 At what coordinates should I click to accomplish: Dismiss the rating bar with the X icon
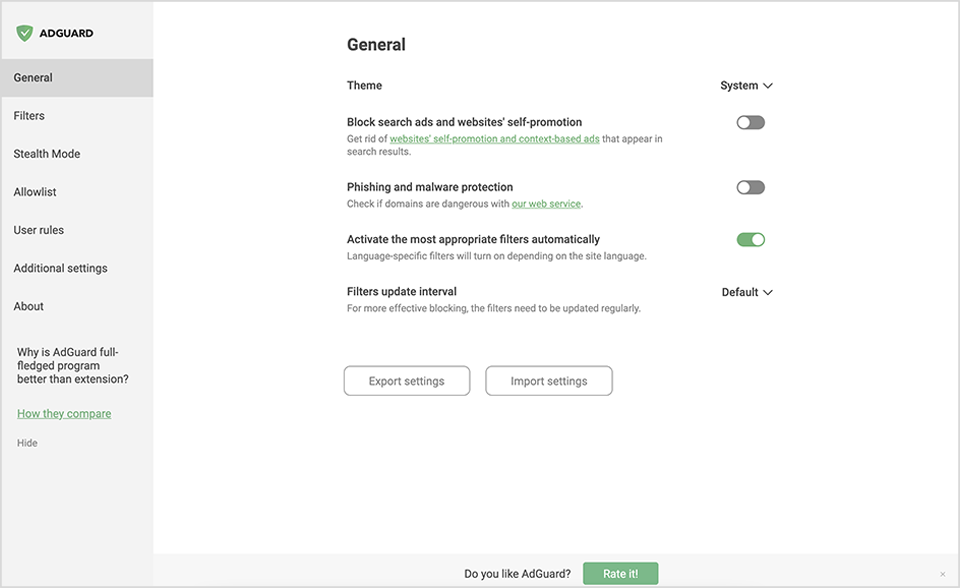[942, 574]
